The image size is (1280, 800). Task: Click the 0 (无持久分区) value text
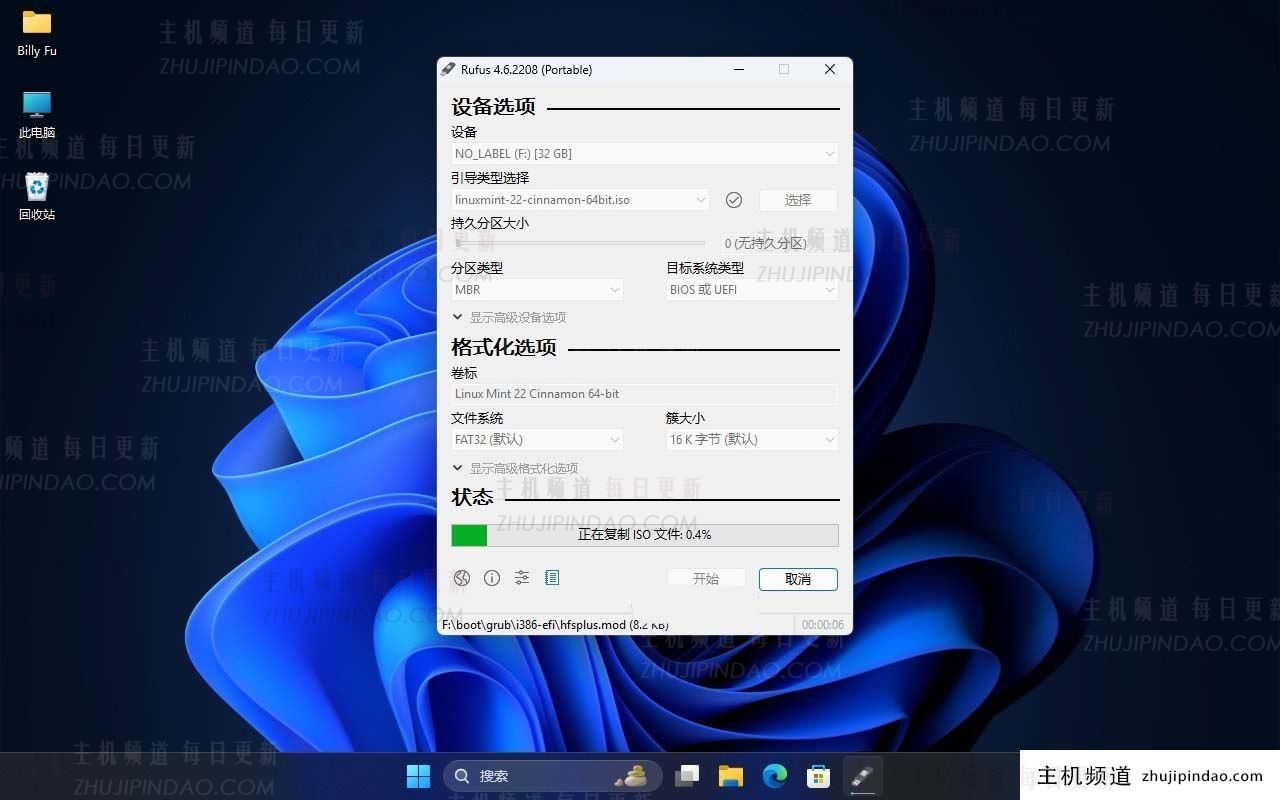pos(765,243)
